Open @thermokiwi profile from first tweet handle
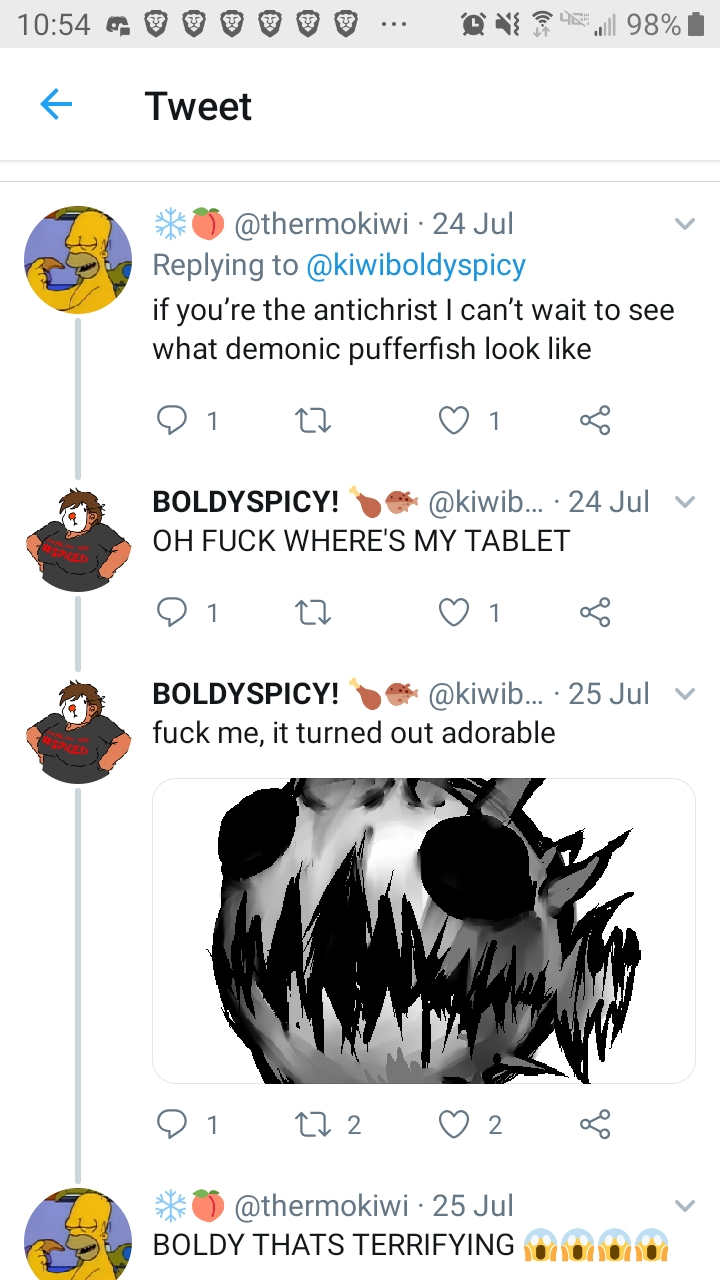720x1280 pixels. coord(321,224)
